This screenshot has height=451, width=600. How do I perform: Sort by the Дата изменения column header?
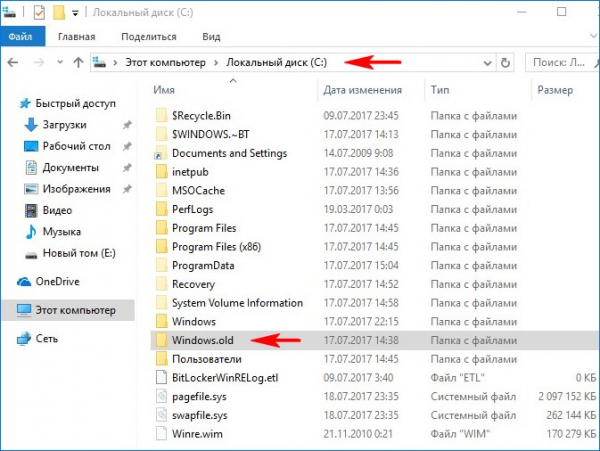pos(362,90)
